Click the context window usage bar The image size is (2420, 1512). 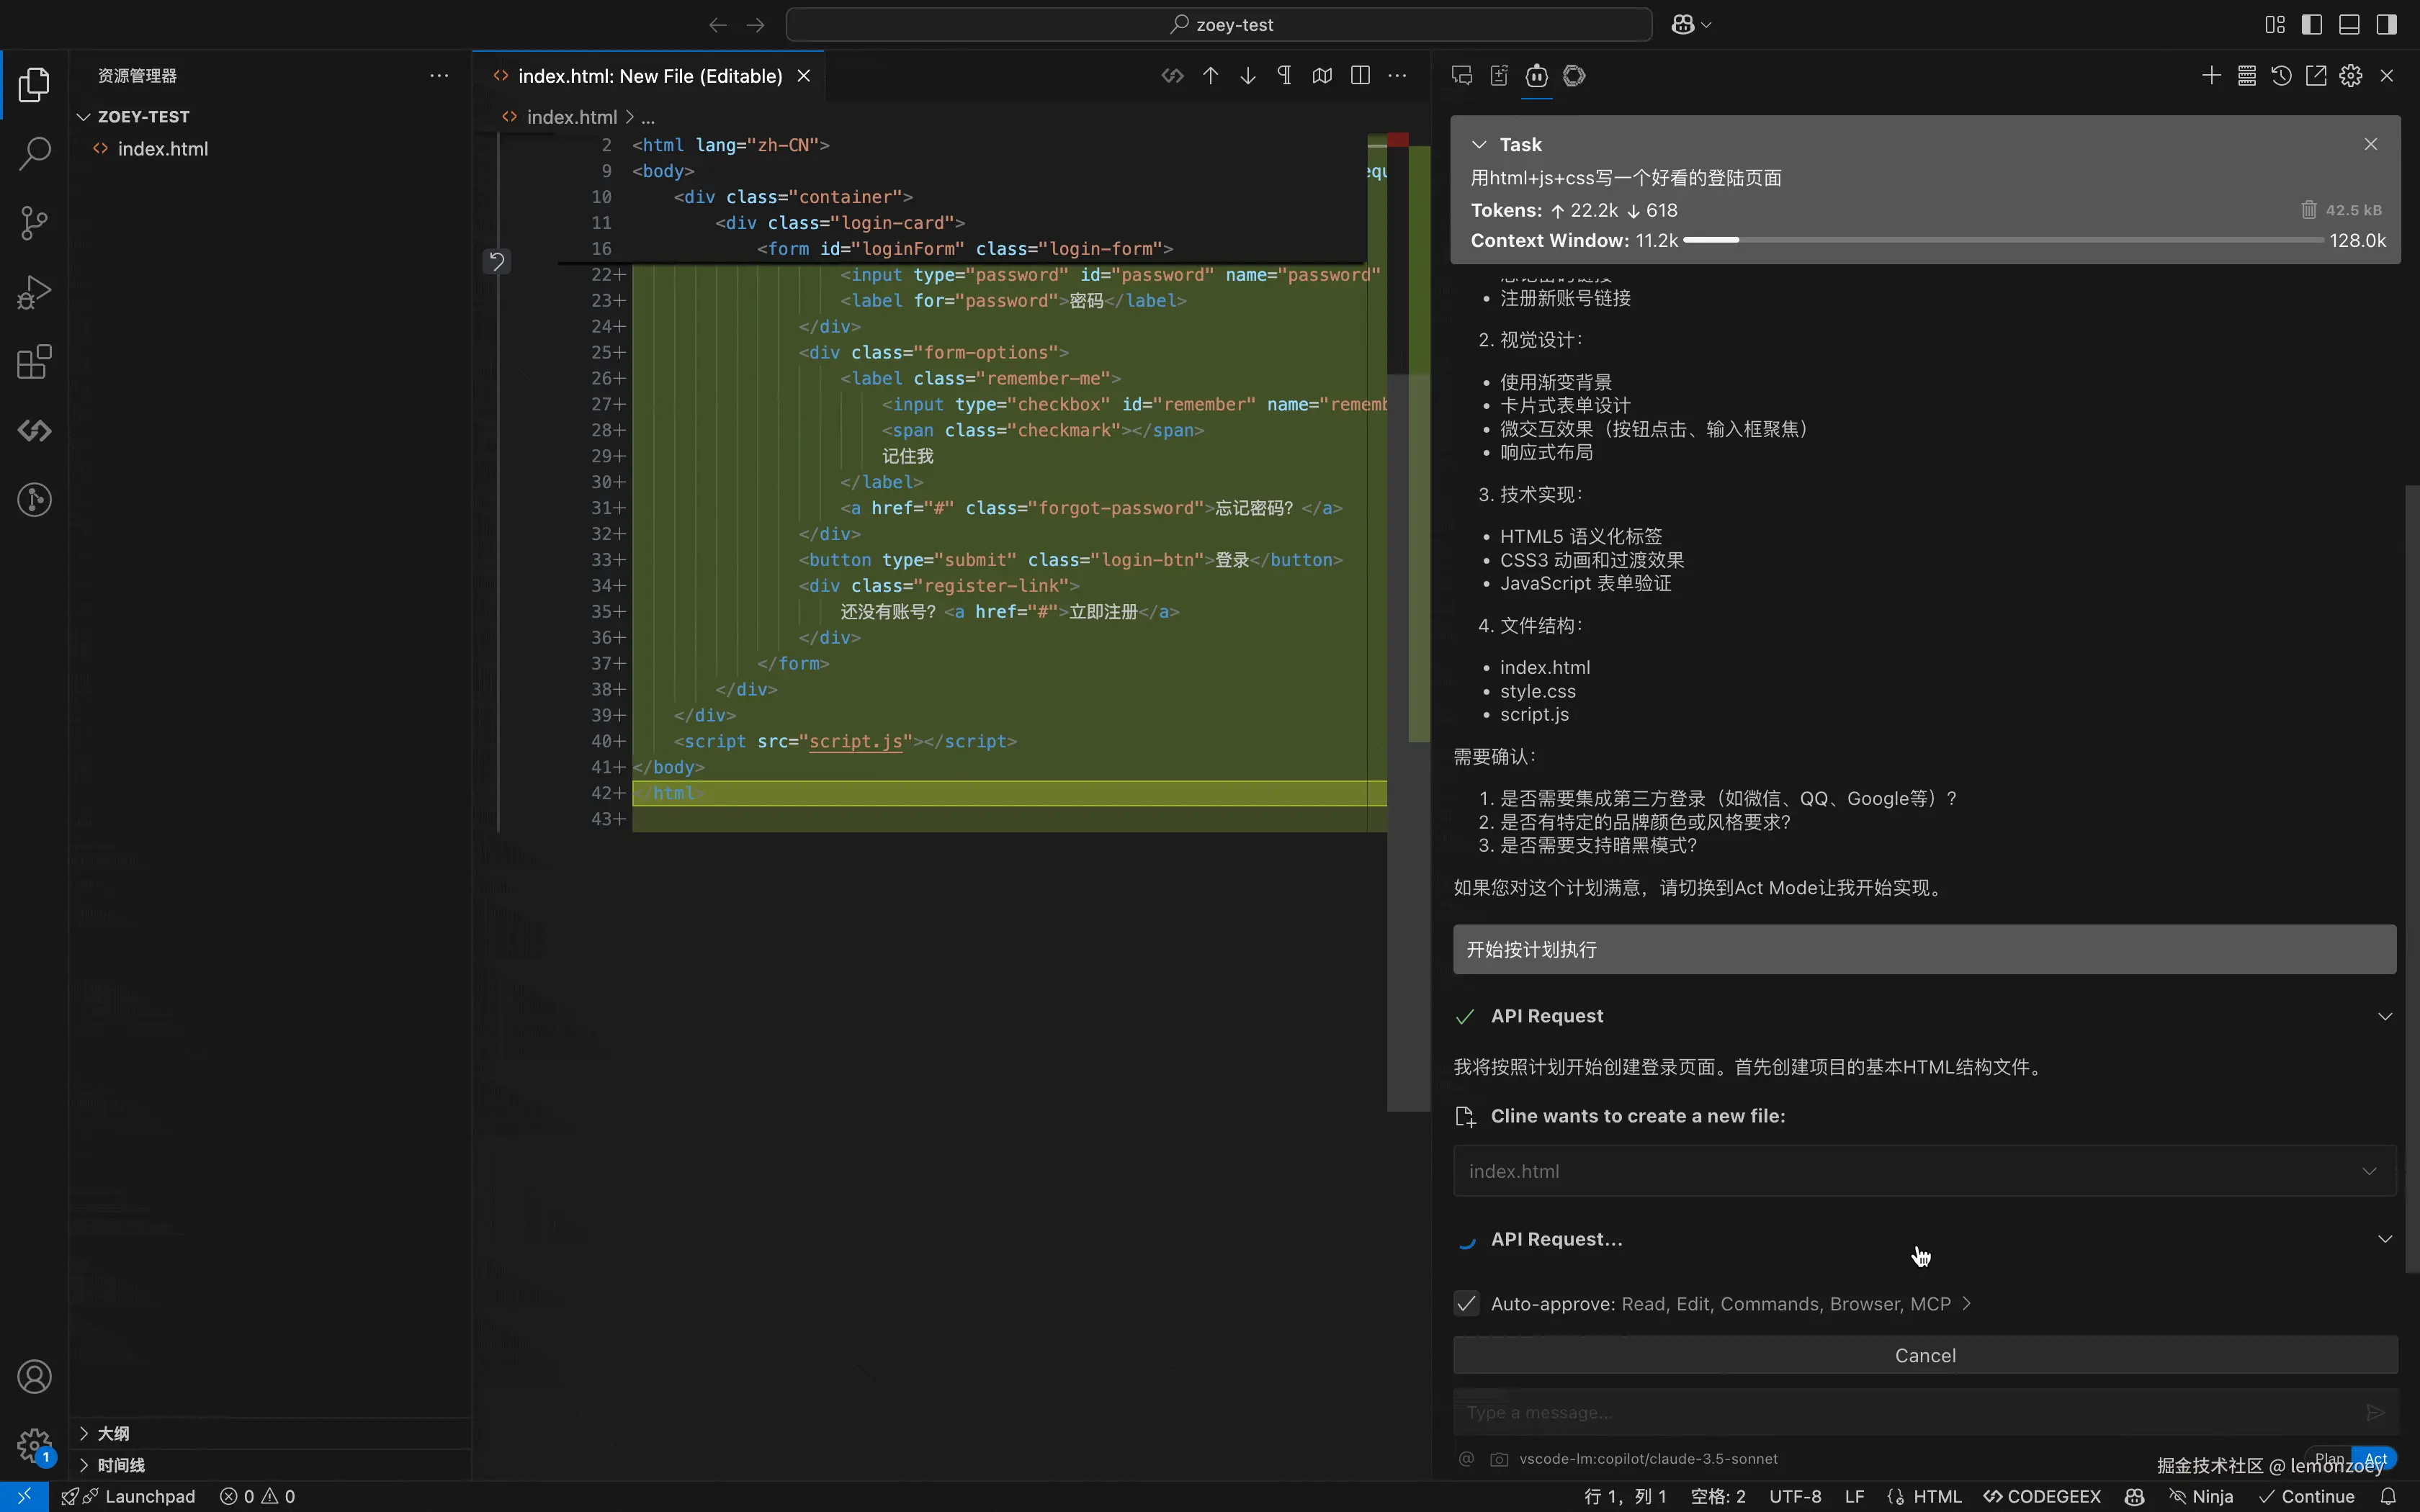2003,240
